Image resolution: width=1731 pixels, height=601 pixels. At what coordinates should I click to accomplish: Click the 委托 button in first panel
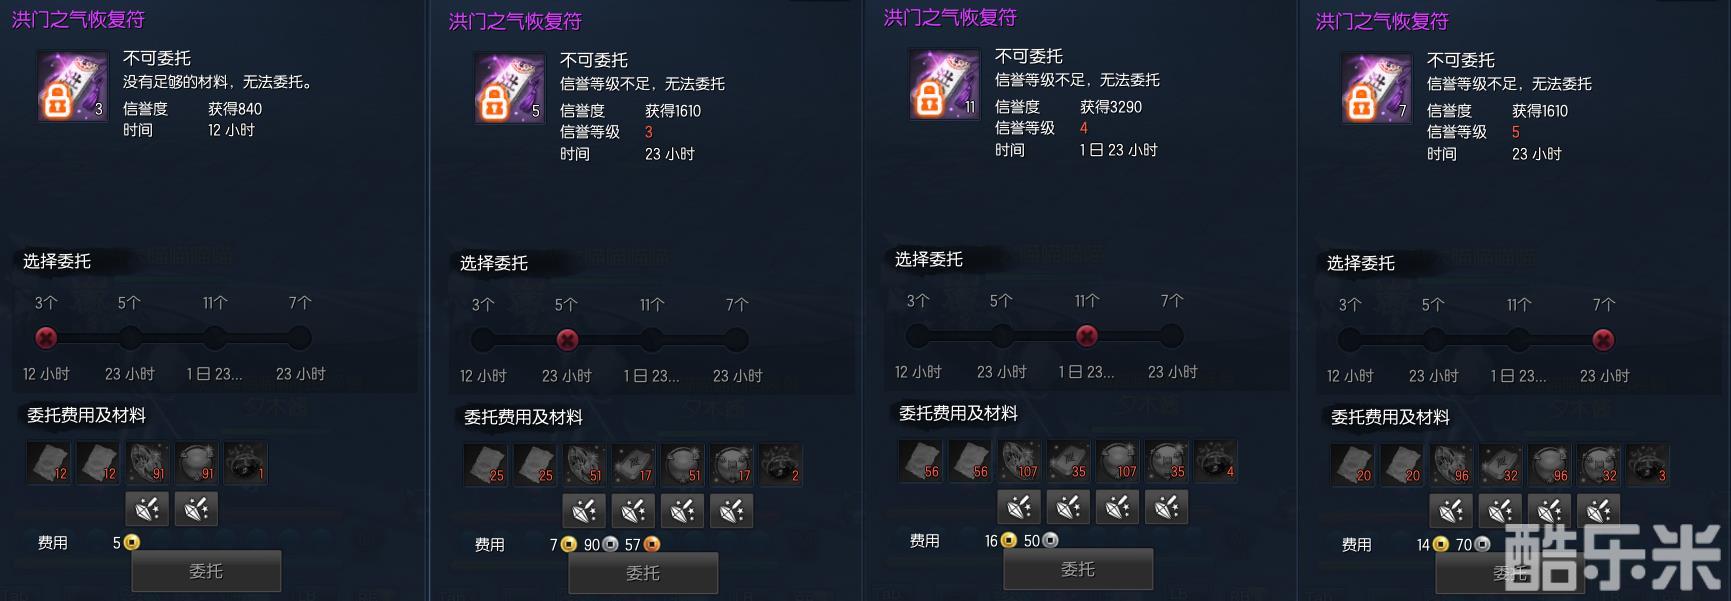coord(206,571)
